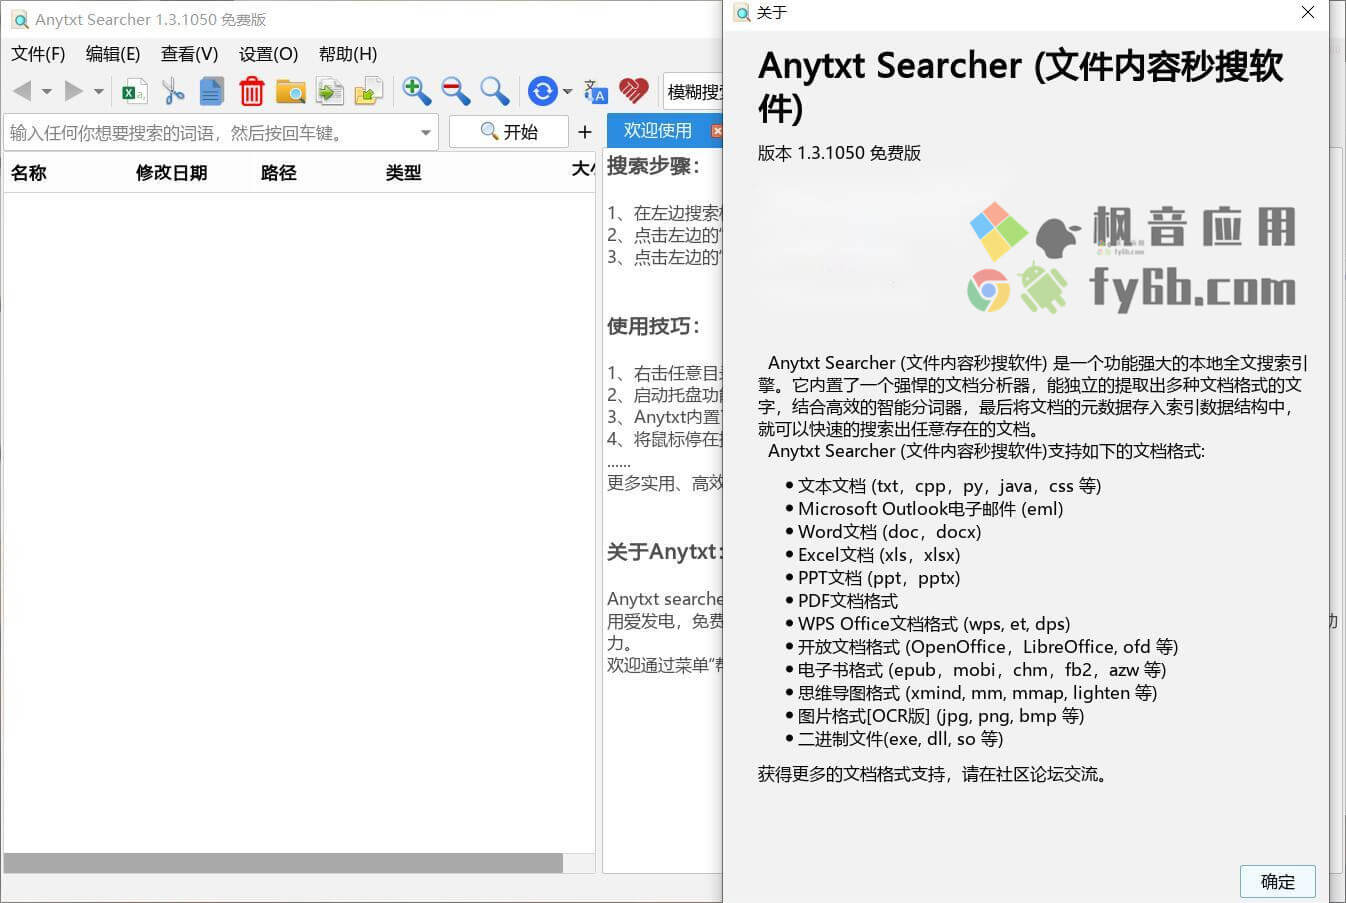The image size is (1346, 903).
Task: Open the 查看(V) menu
Action: pyautogui.click(x=189, y=54)
